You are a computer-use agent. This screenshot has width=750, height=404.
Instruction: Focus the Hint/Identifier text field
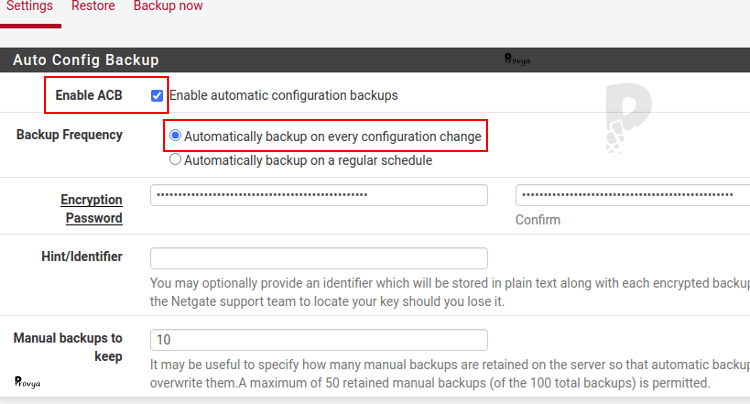[318, 258]
